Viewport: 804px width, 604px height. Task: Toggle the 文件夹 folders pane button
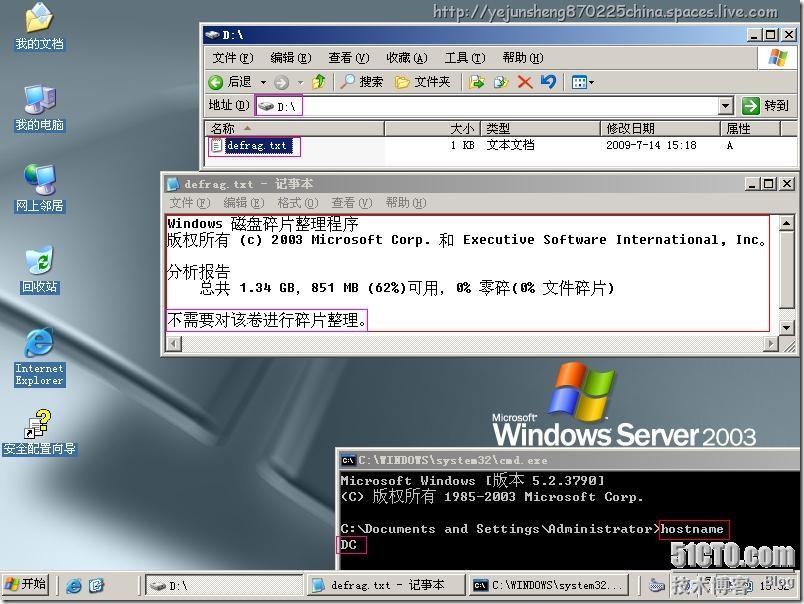click(x=423, y=82)
